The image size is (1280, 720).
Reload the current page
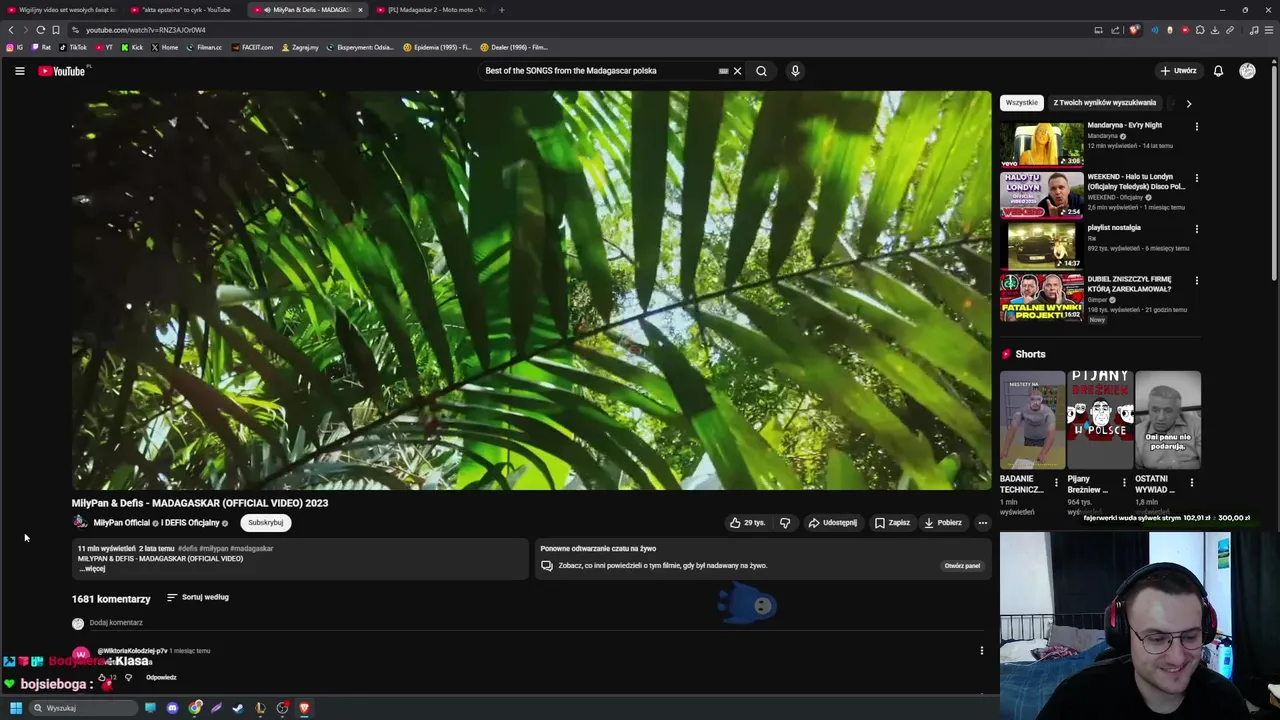click(x=40, y=30)
